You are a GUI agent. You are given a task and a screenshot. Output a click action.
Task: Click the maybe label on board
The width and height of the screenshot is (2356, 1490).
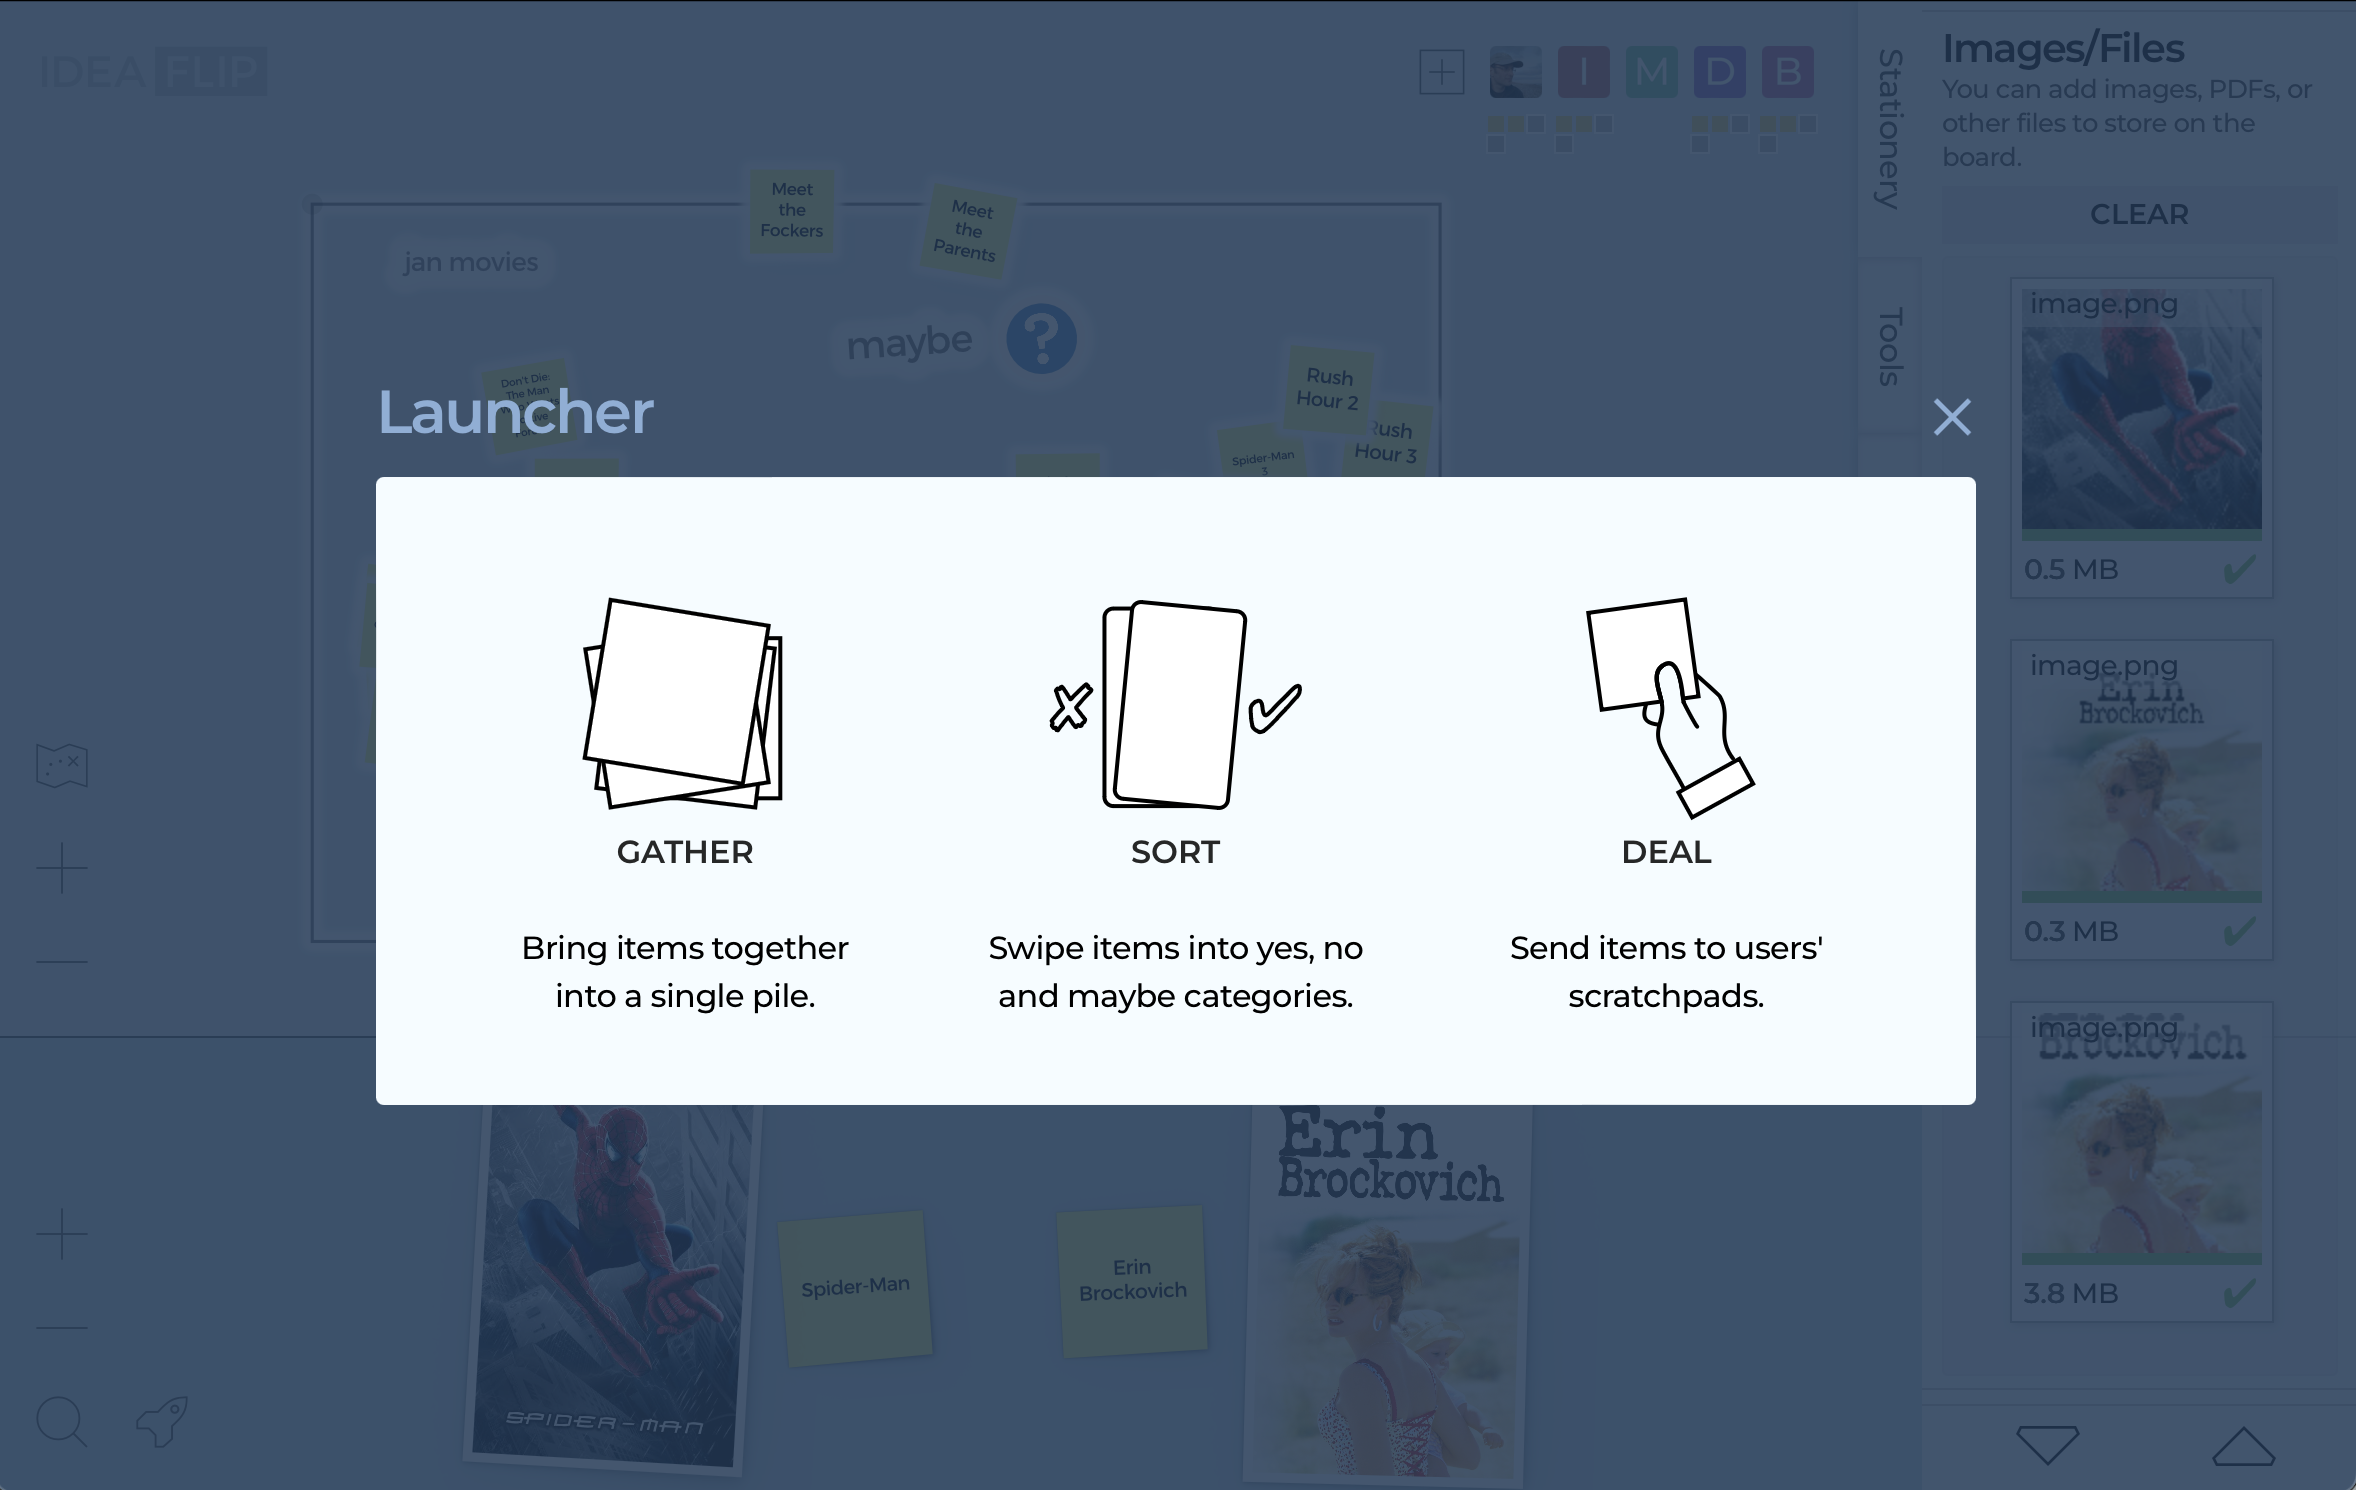click(909, 342)
